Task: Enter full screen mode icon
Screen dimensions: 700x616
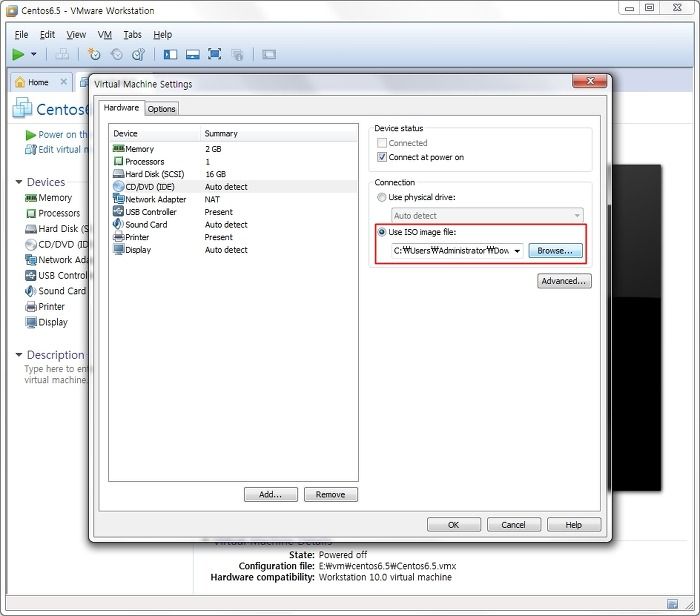Action: coord(215,54)
